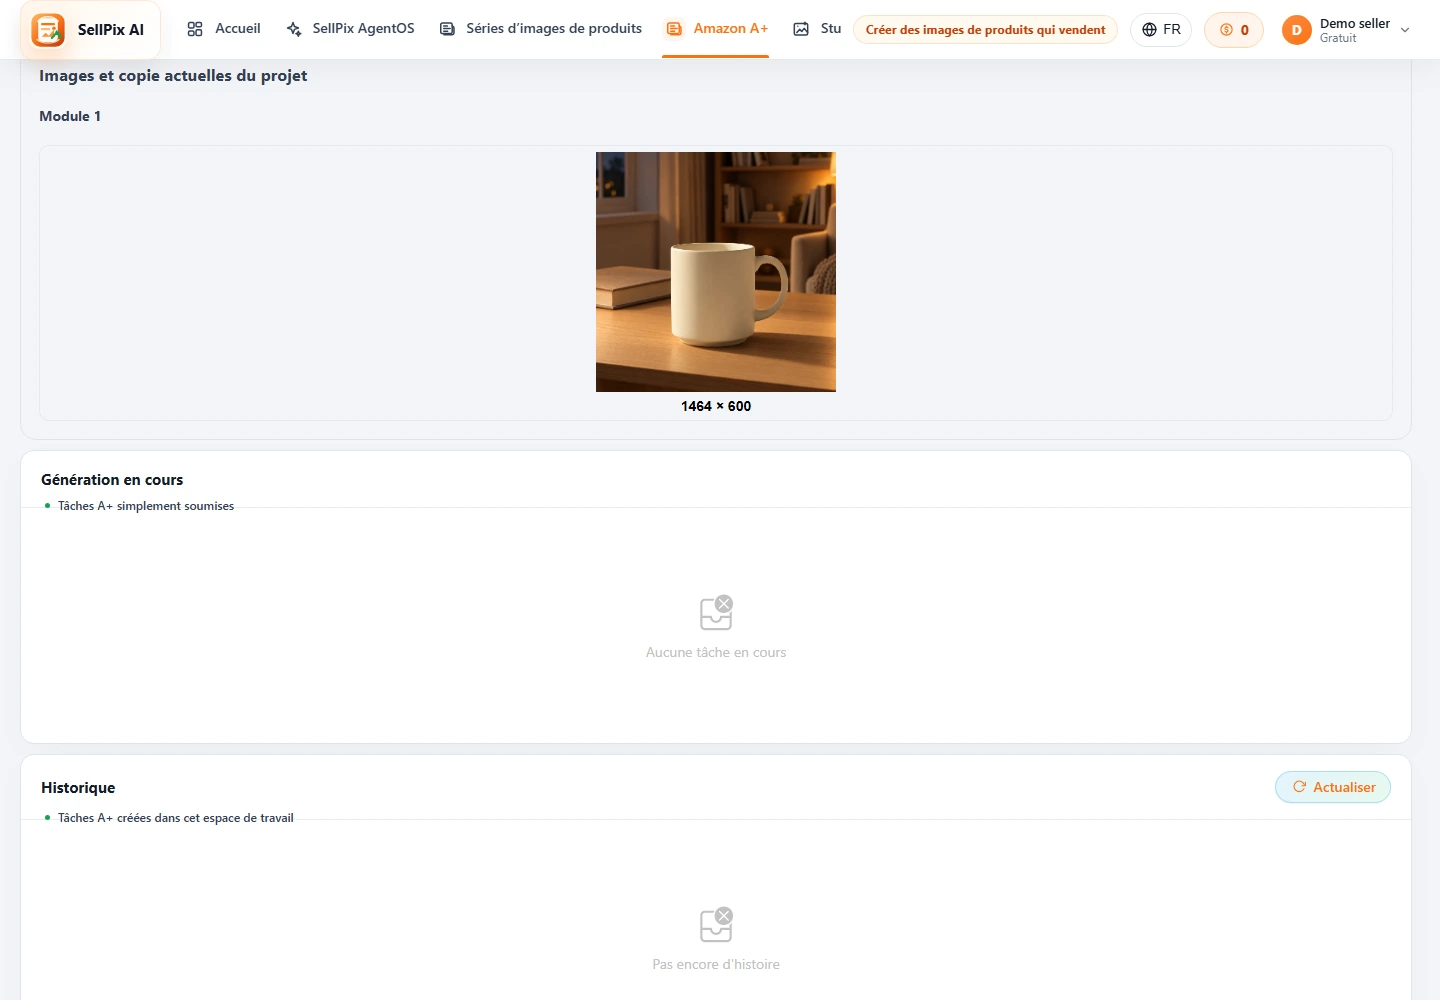Screen dimensions: 1440x1000
Task: Click the Tâches A+ simplement soumises text
Action: 146,506
